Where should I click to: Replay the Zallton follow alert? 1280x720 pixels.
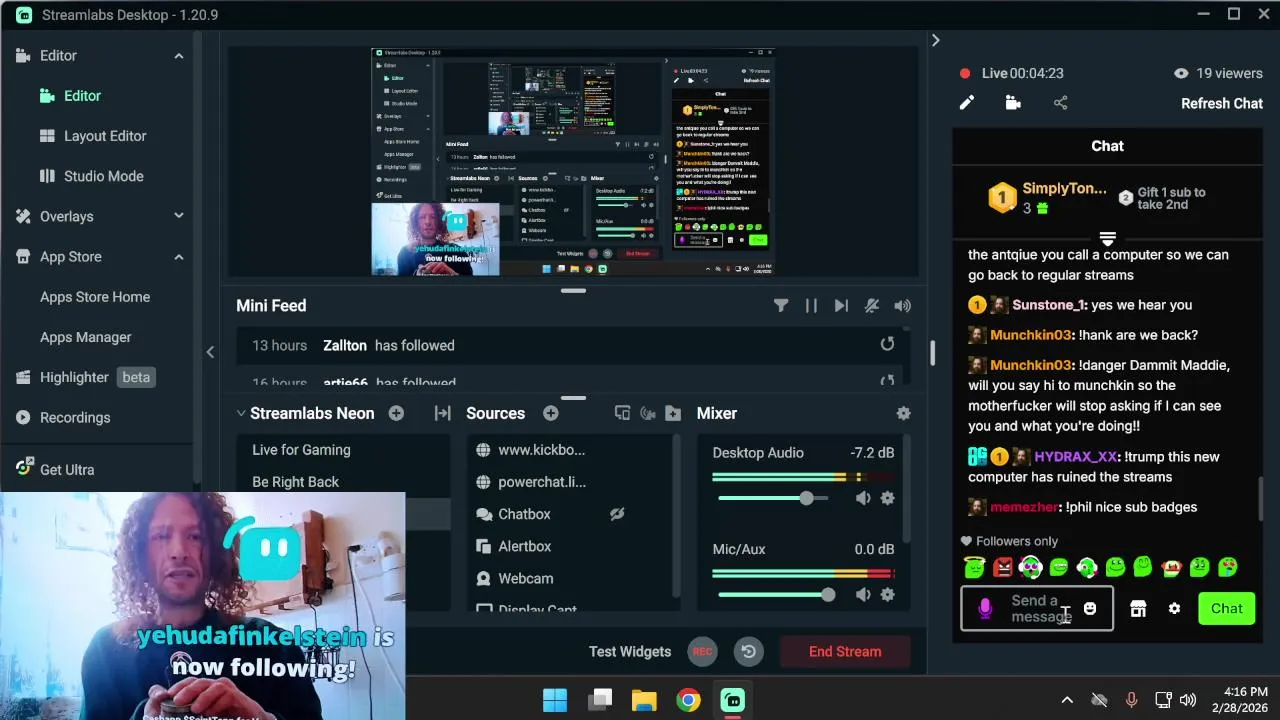pos(887,345)
